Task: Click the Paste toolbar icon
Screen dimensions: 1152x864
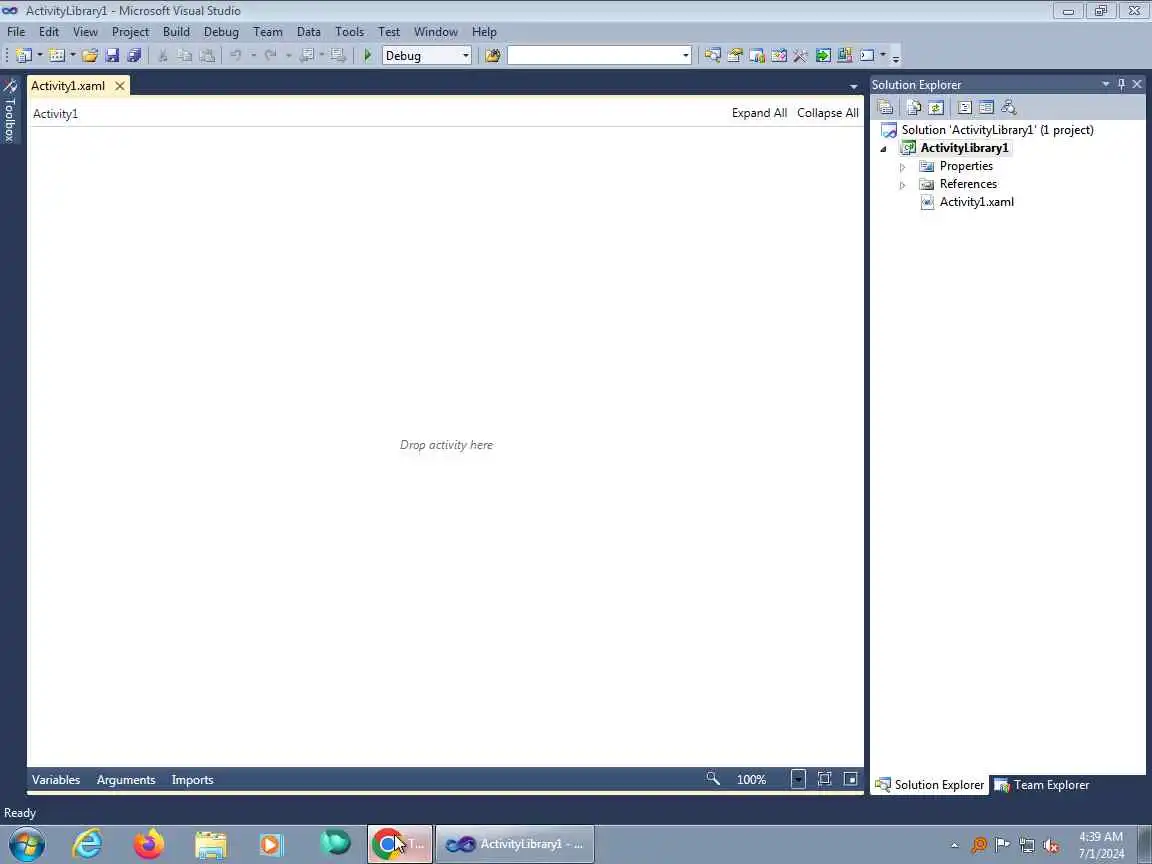Action: pyautogui.click(x=207, y=55)
